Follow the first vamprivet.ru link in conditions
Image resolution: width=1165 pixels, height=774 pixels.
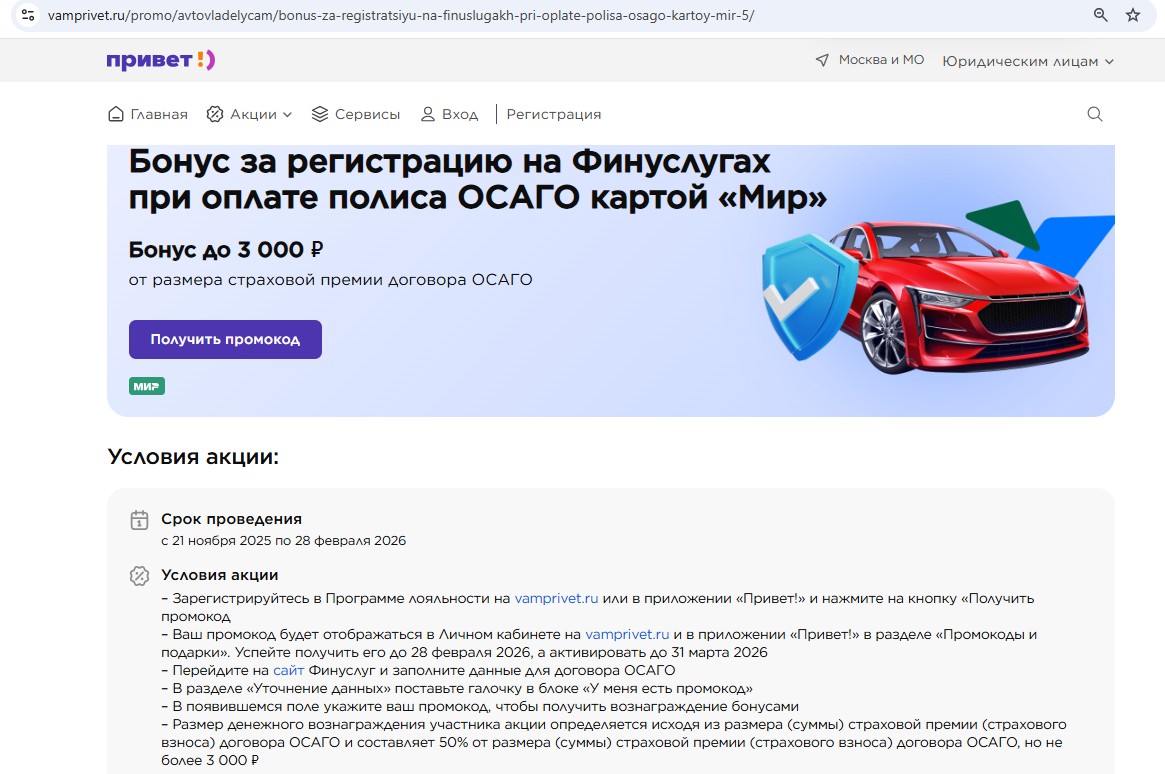(556, 598)
